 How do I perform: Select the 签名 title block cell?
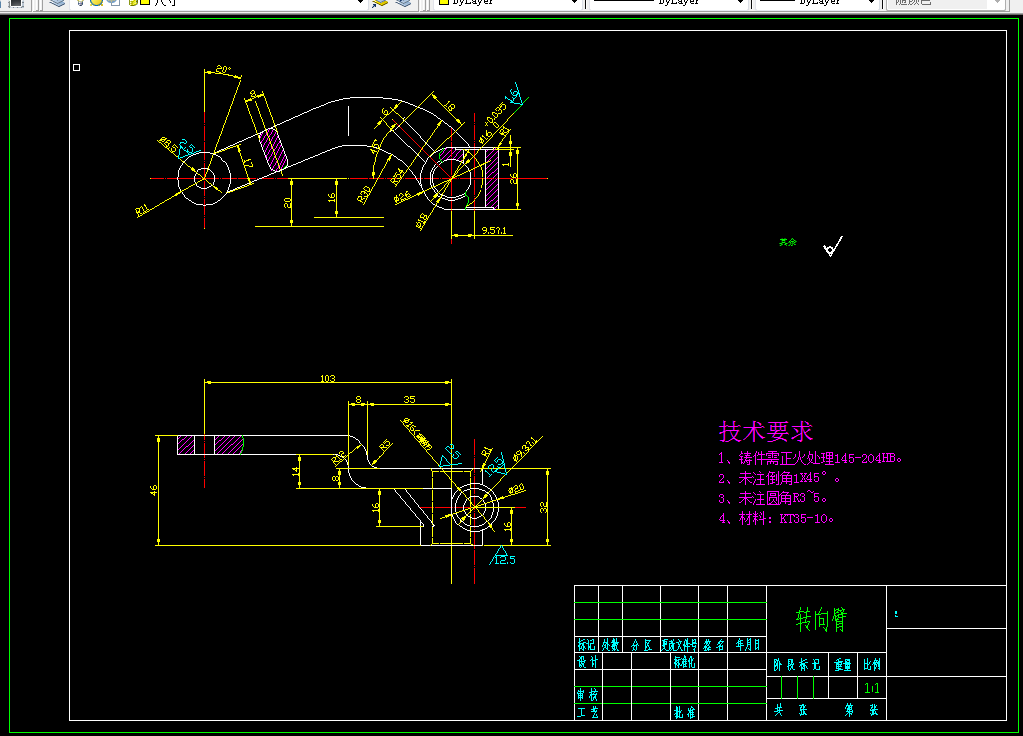[x=713, y=645]
